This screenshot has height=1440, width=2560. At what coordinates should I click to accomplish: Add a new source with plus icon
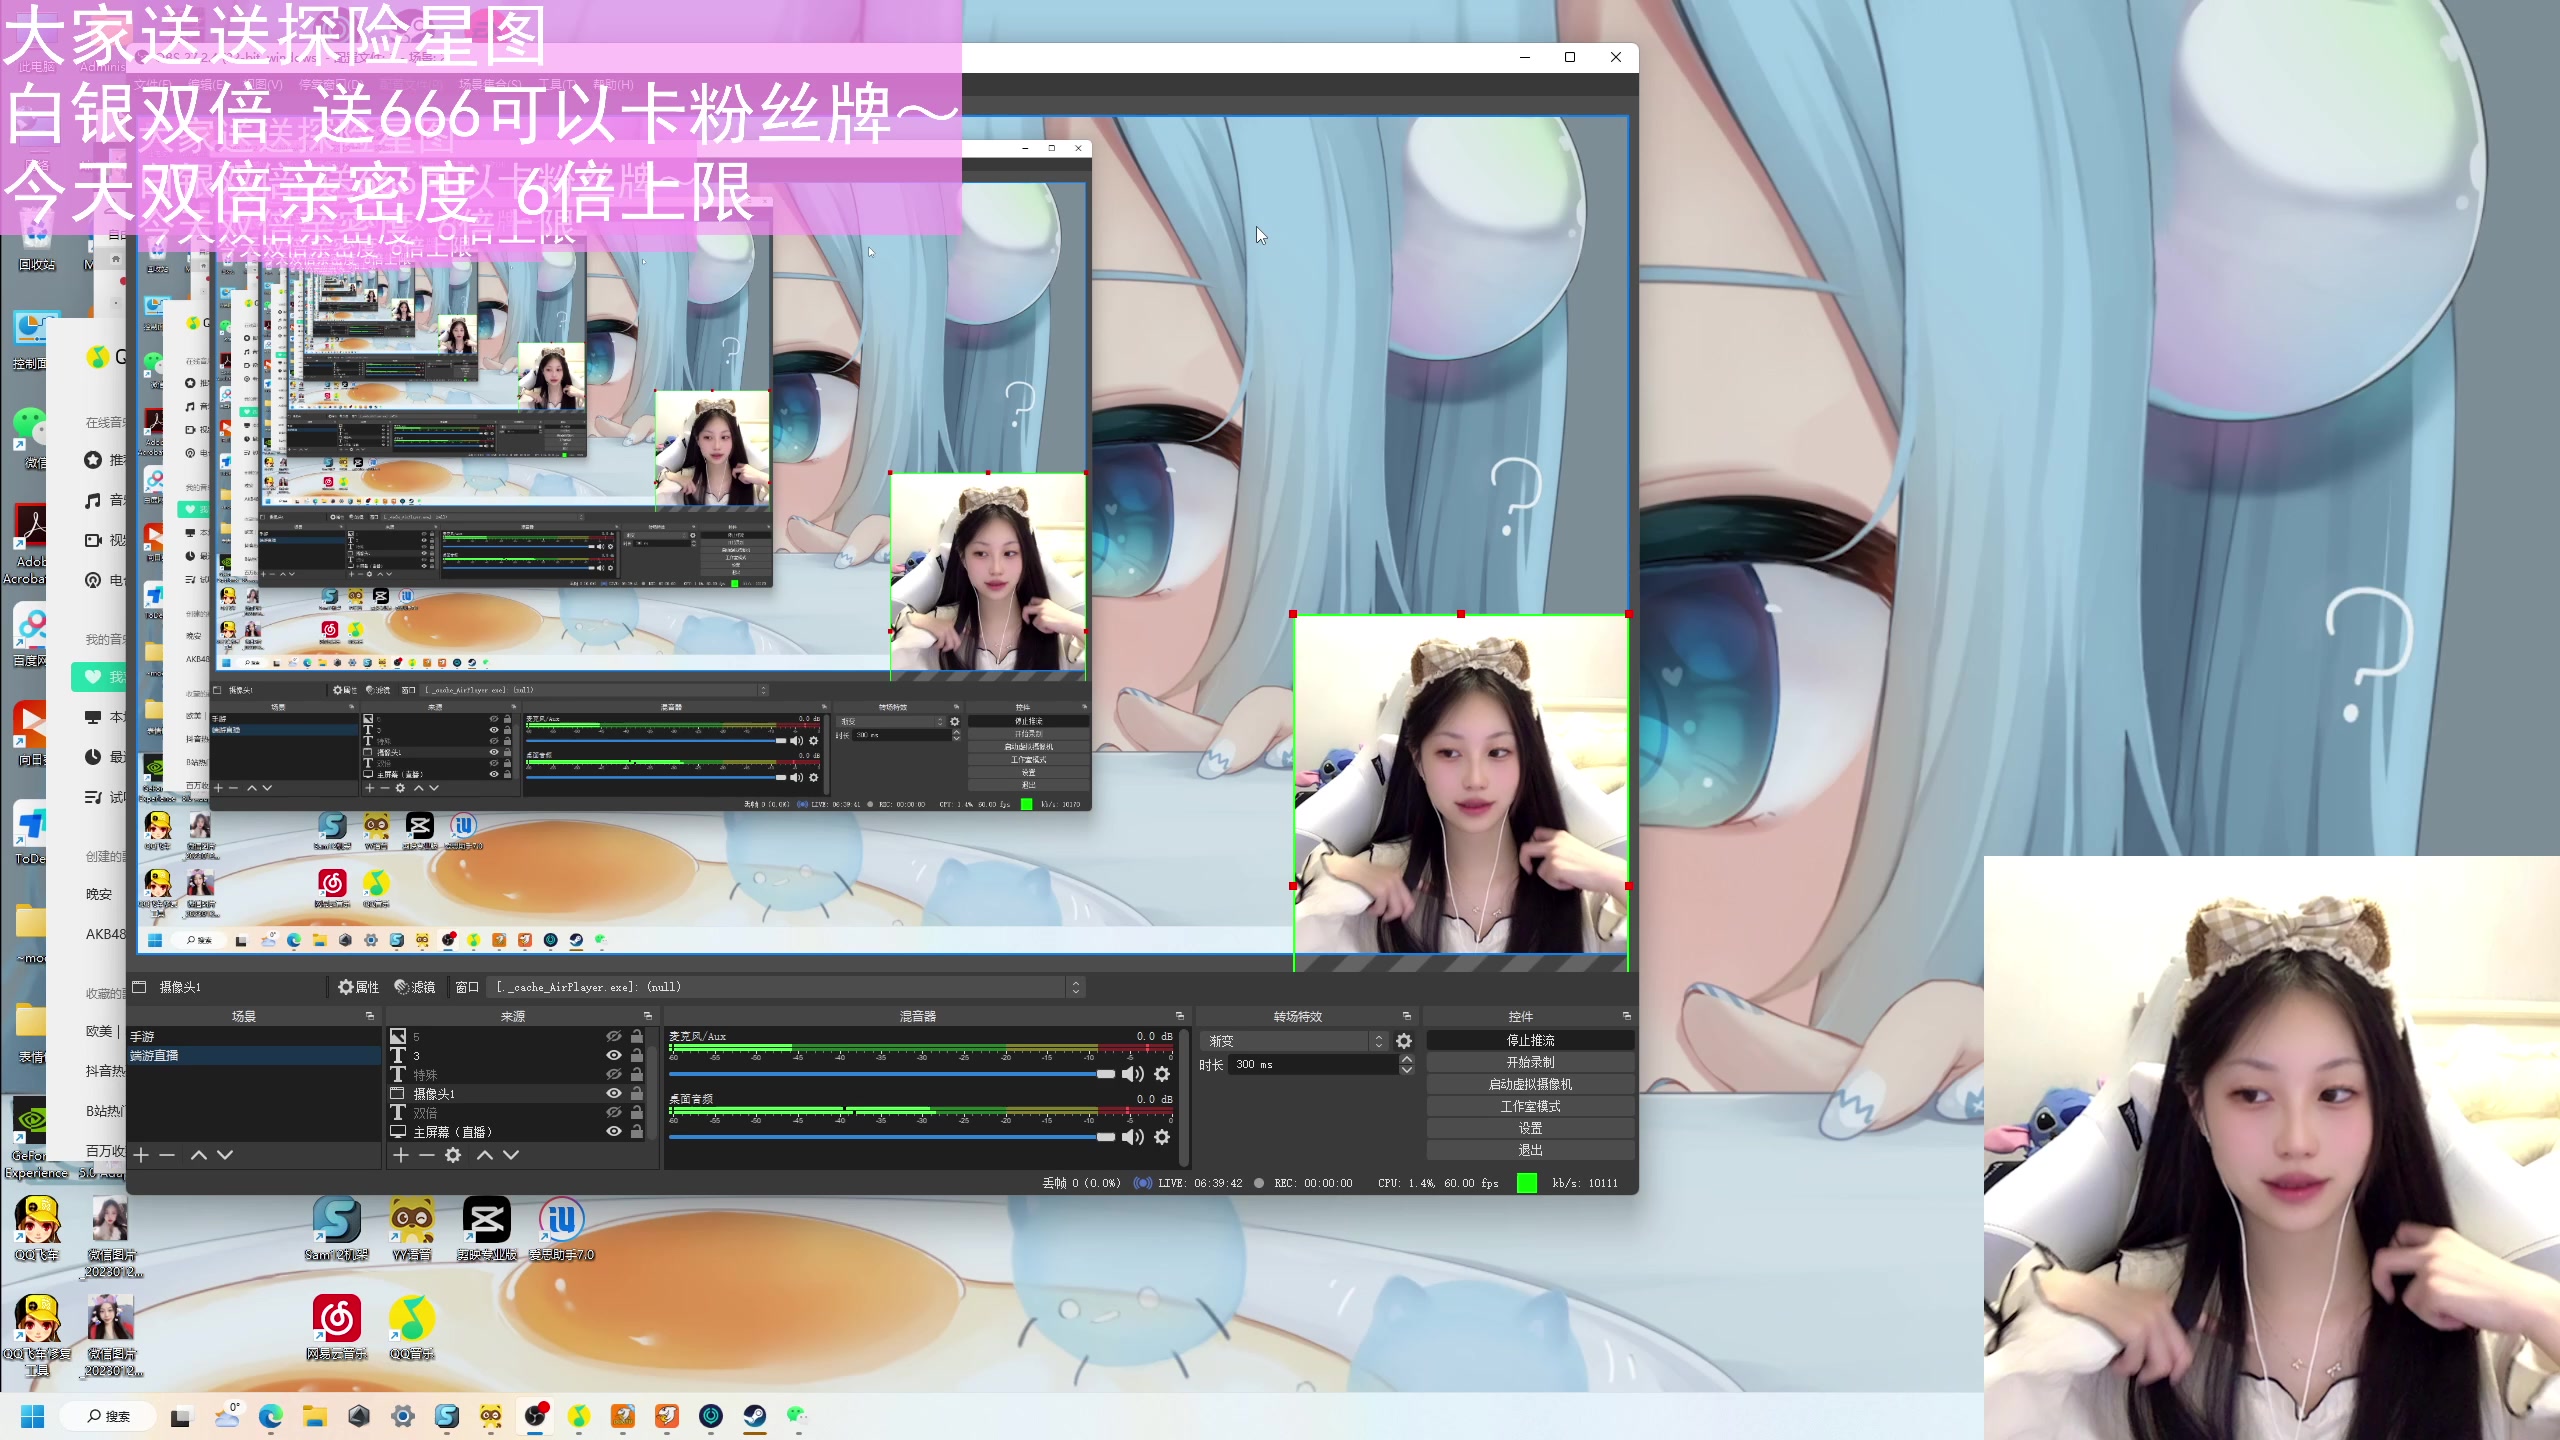[401, 1155]
